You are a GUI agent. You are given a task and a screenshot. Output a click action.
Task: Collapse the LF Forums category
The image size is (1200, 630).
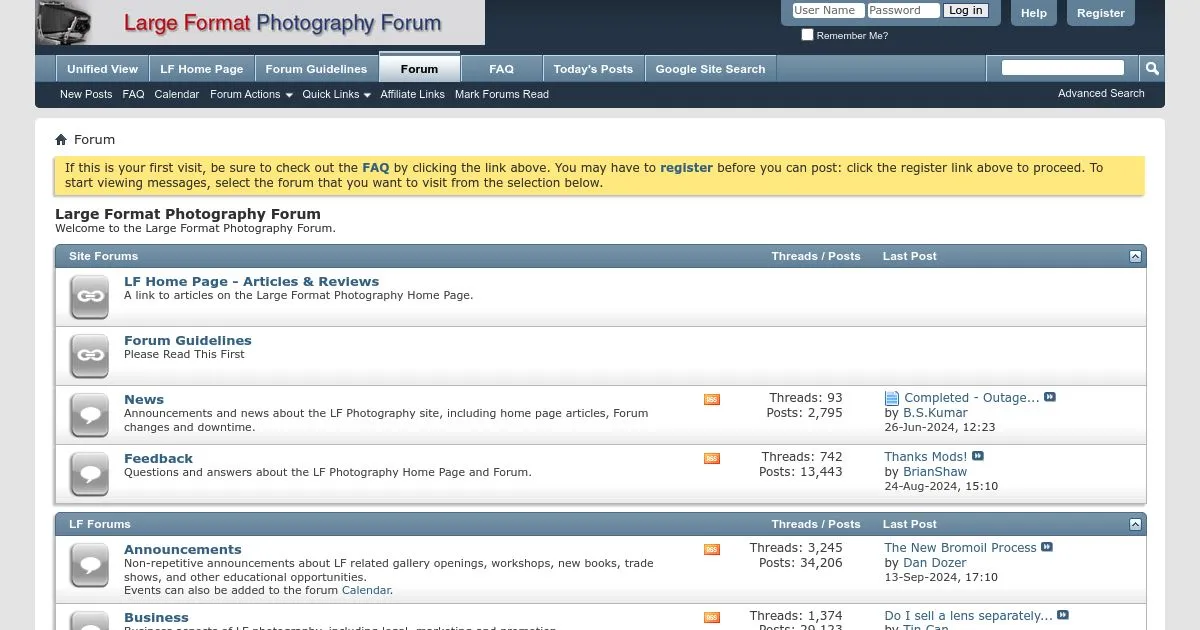click(x=1135, y=525)
